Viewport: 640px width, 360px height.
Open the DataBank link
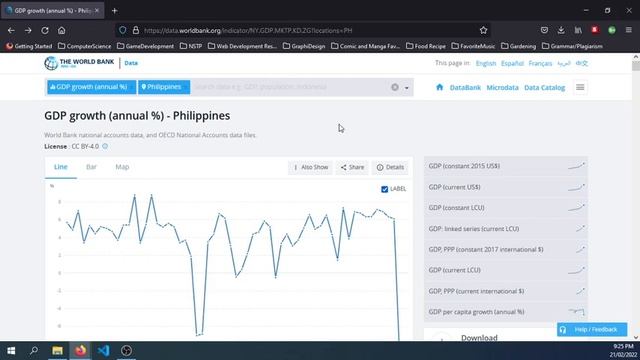click(x=465, y=87)
